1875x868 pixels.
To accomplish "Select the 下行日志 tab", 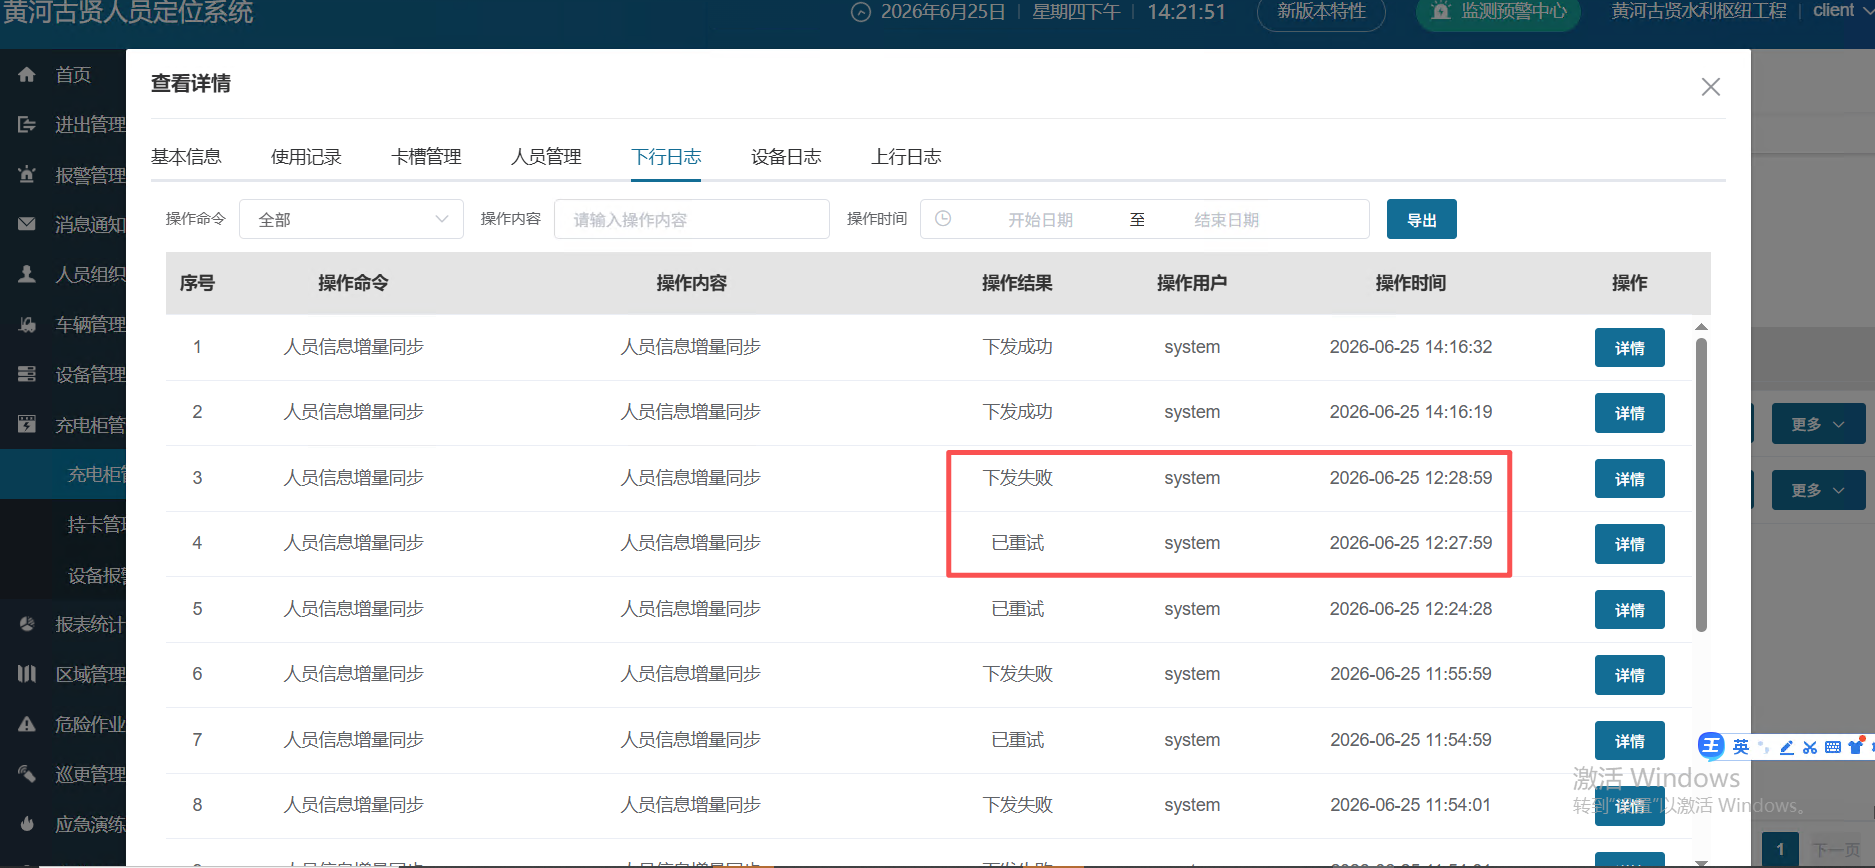I will click(666, 157).
